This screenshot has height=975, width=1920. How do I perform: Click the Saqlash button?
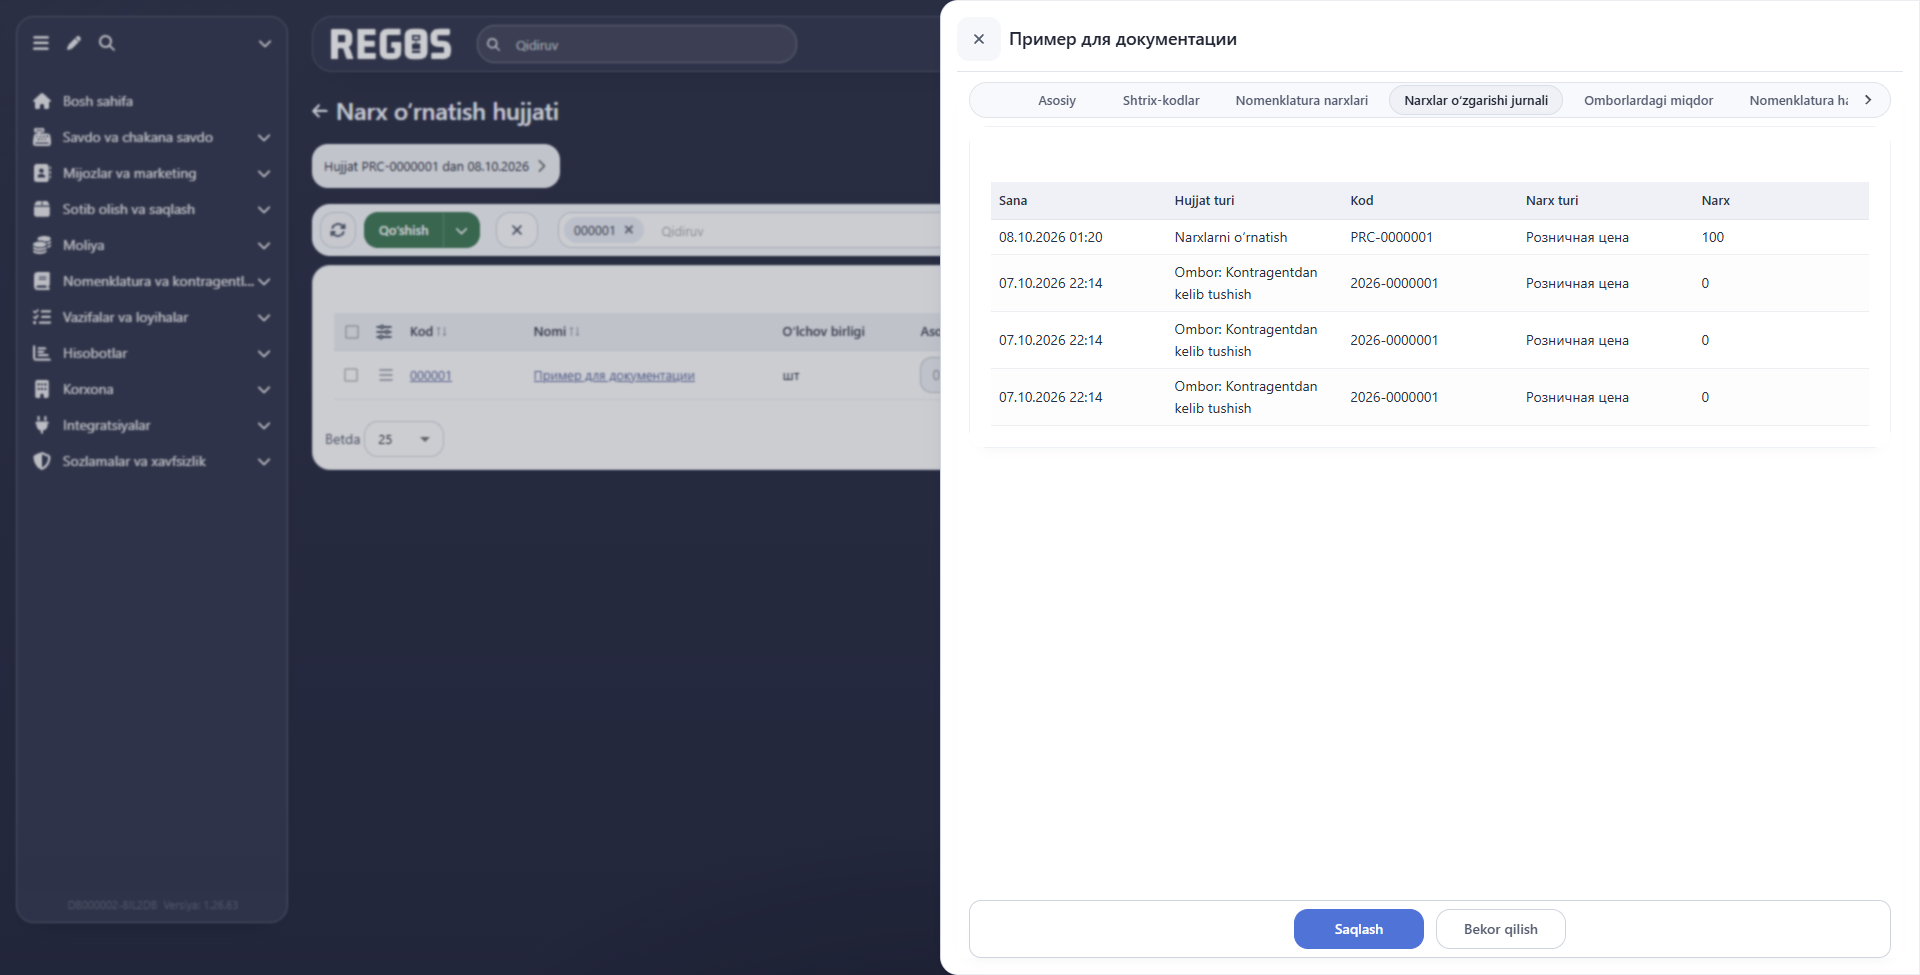coord(1359,929)
